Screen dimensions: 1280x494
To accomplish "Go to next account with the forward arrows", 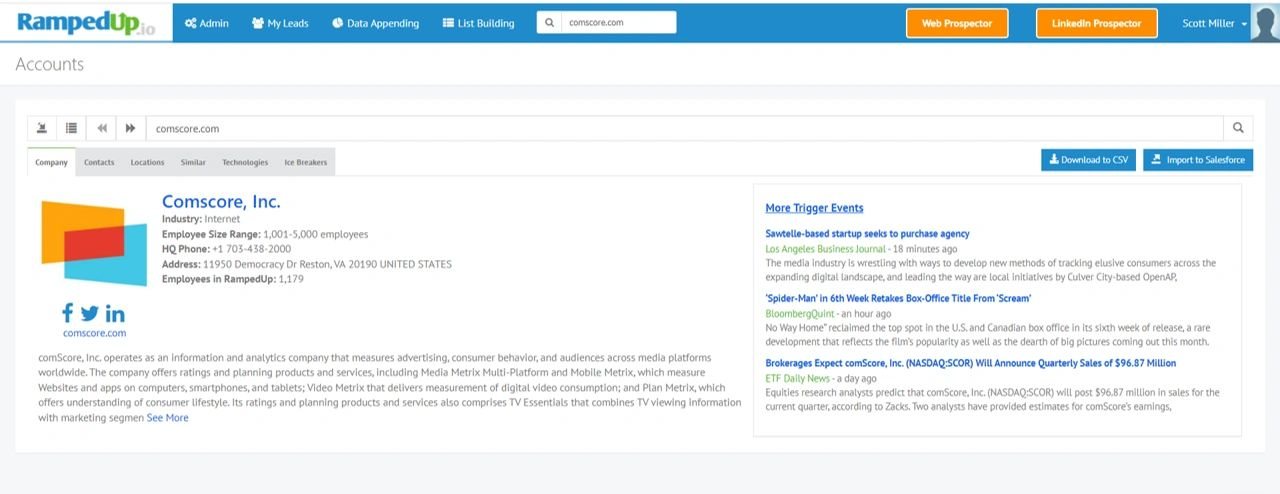I will click(131, 128).
